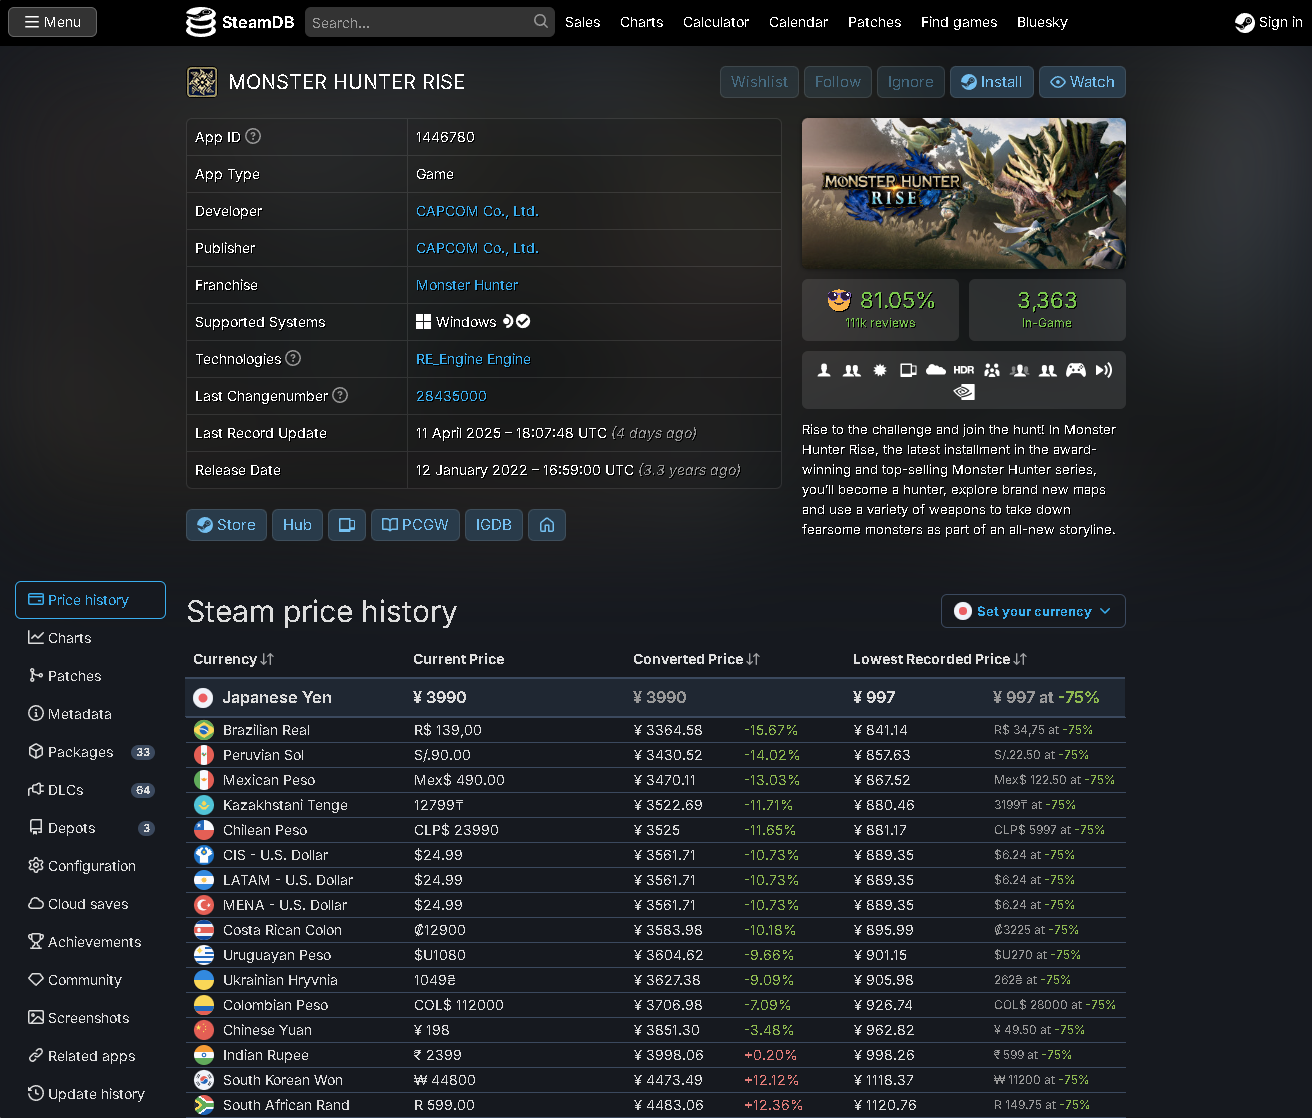Open the Set your currency dropdown
This screenshot has height=1118, width=1312.
coord(1033,611)
